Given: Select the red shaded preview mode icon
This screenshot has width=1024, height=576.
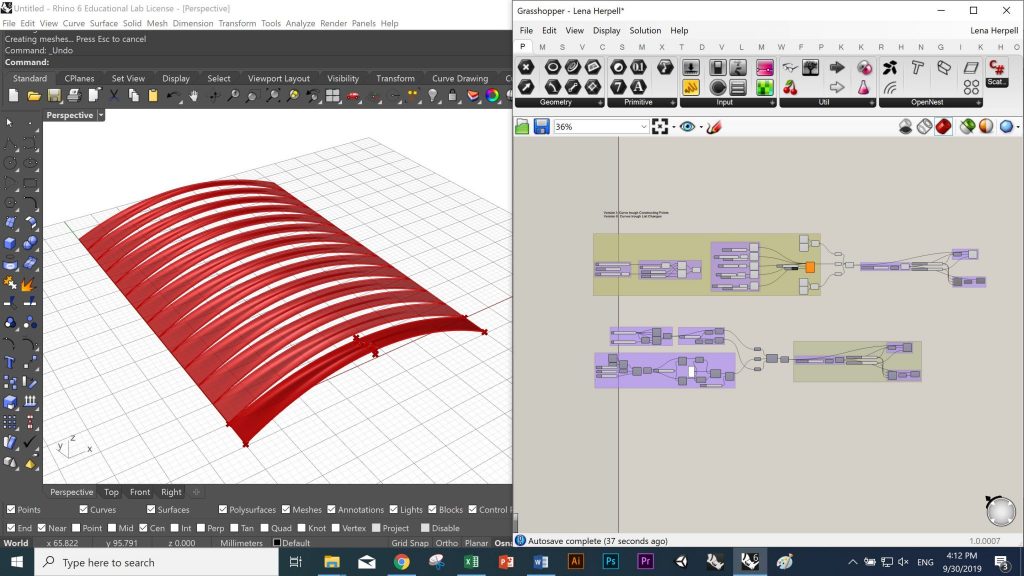Looking at the screenshot, I should [942, 127].
